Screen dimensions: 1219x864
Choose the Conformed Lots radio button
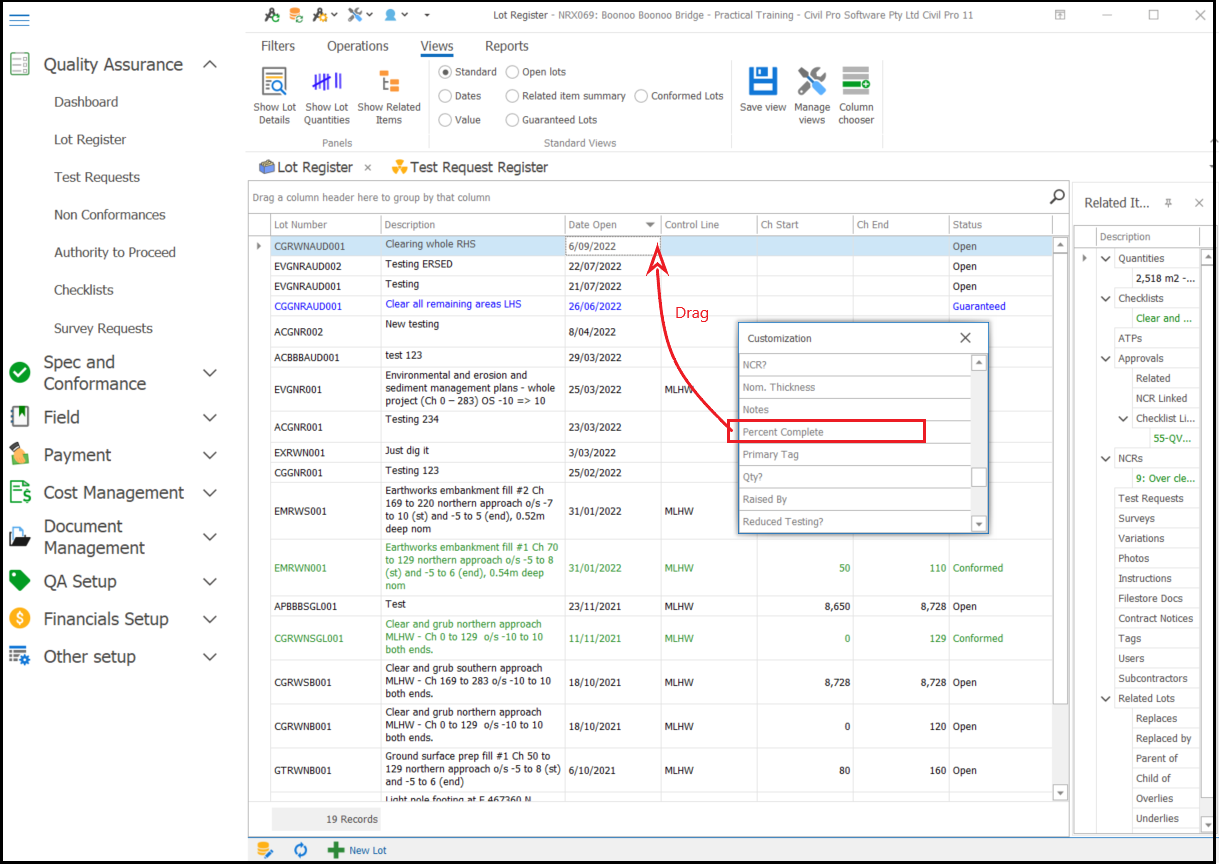[x=642, y=96]
